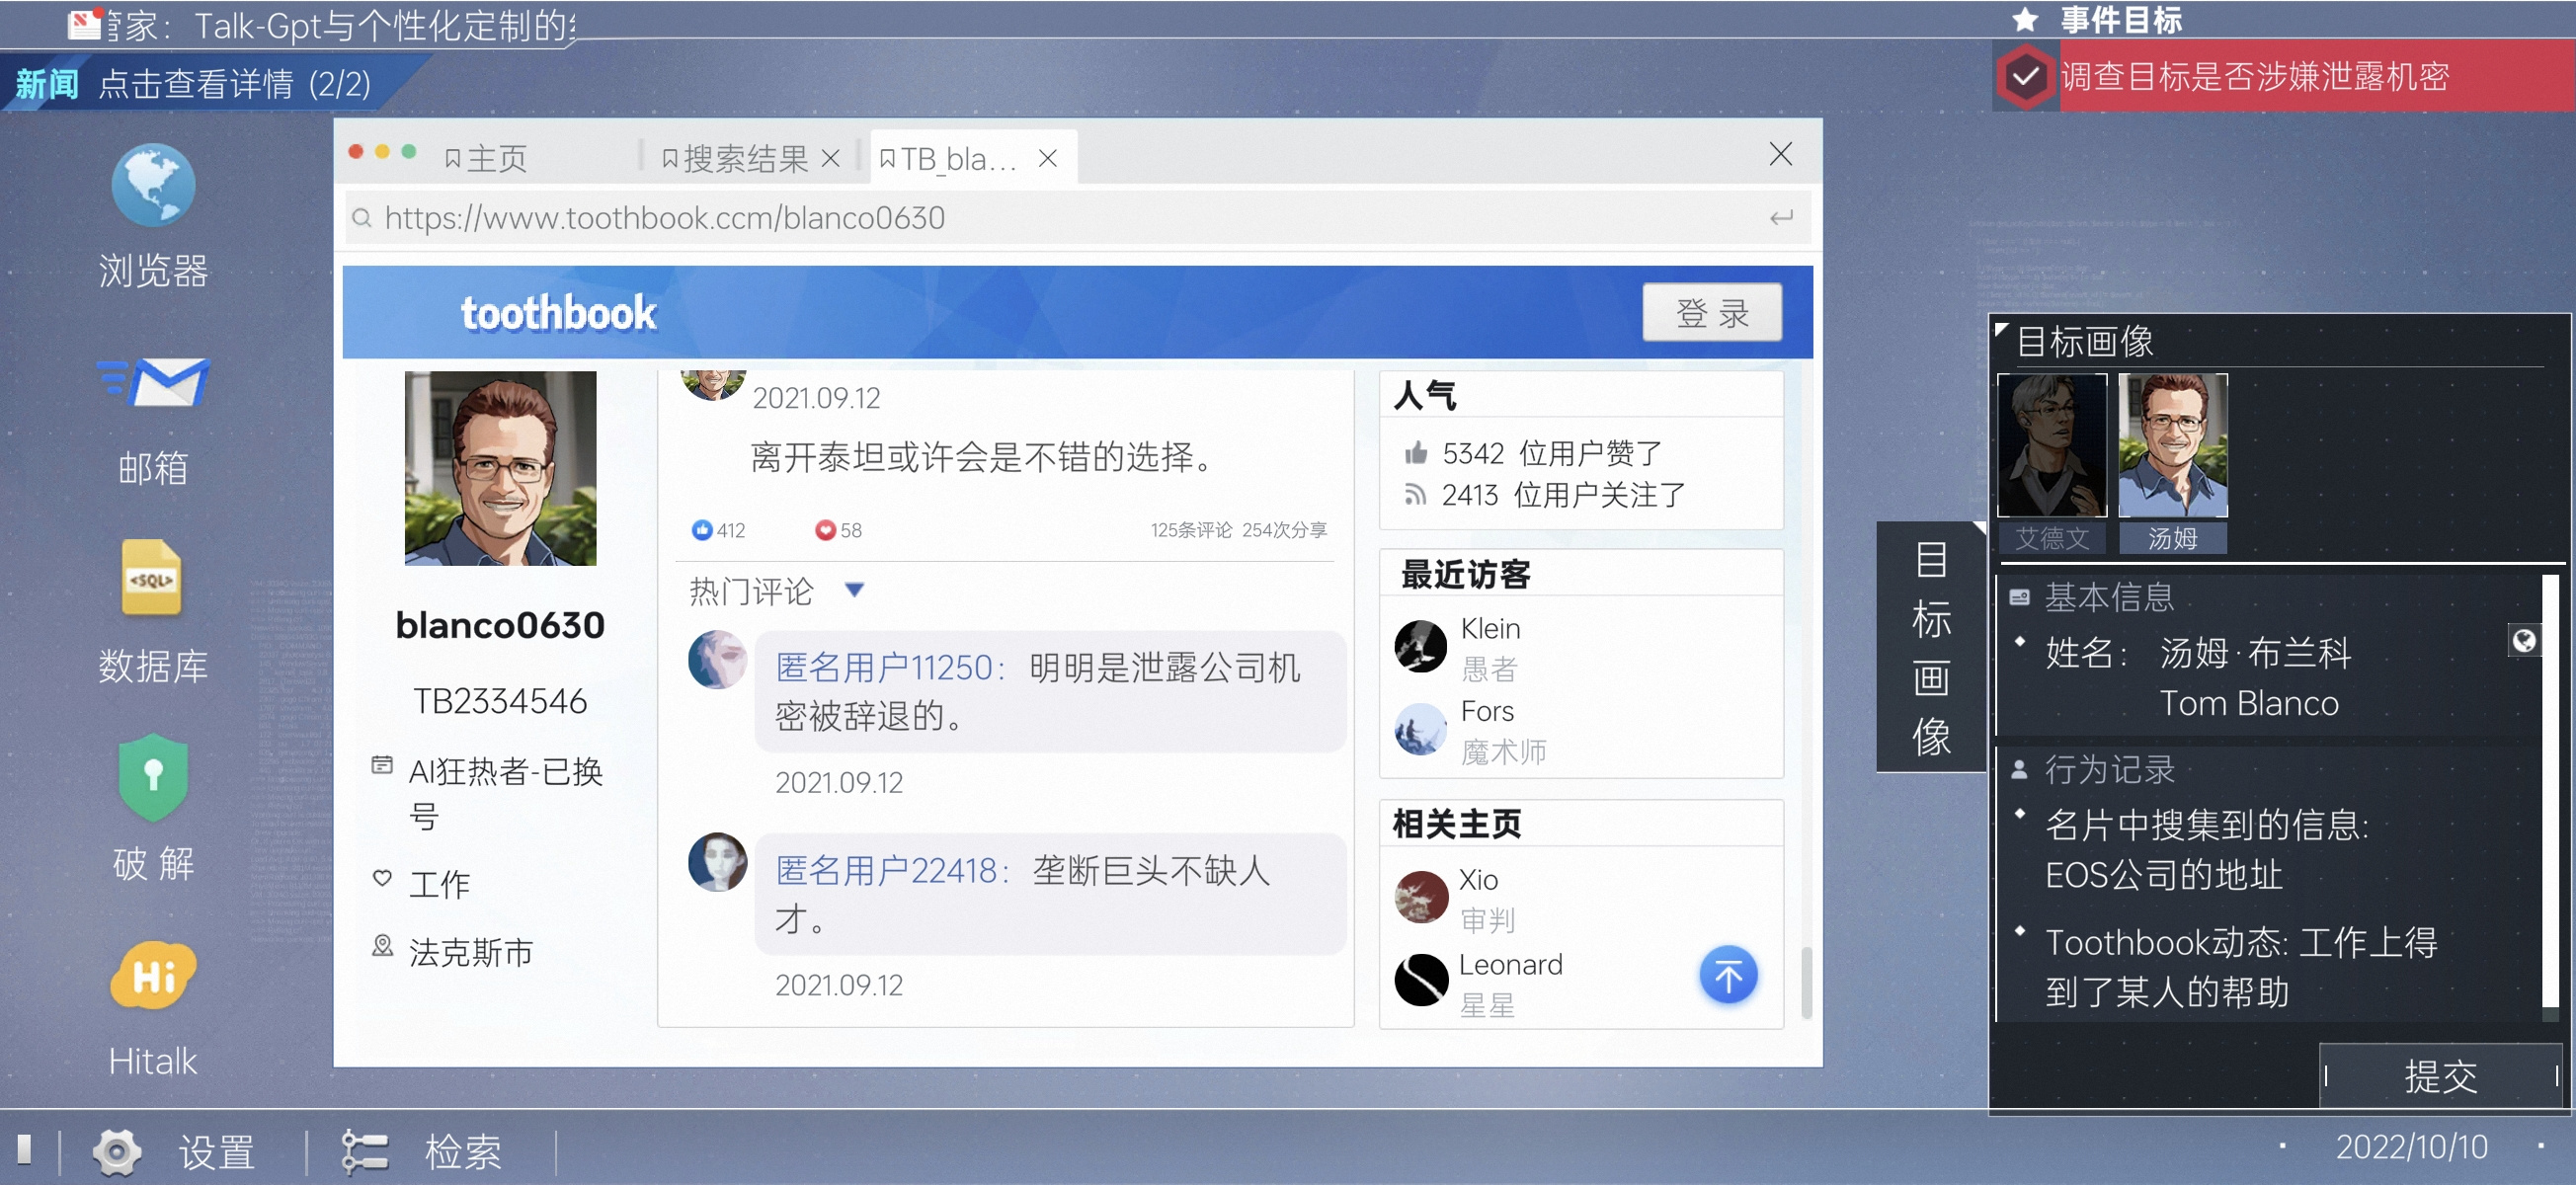
Task: Open the 数据库 SQL database icon
Action: click(x=152, y=577)
